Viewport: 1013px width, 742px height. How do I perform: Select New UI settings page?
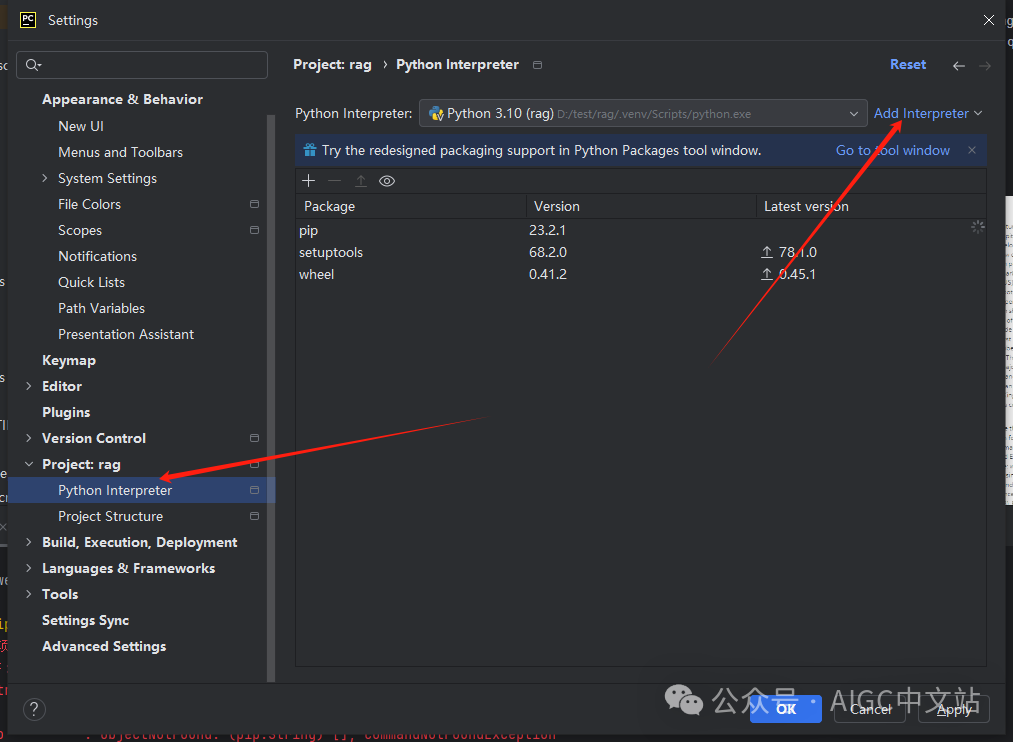[x=81, y=126]
